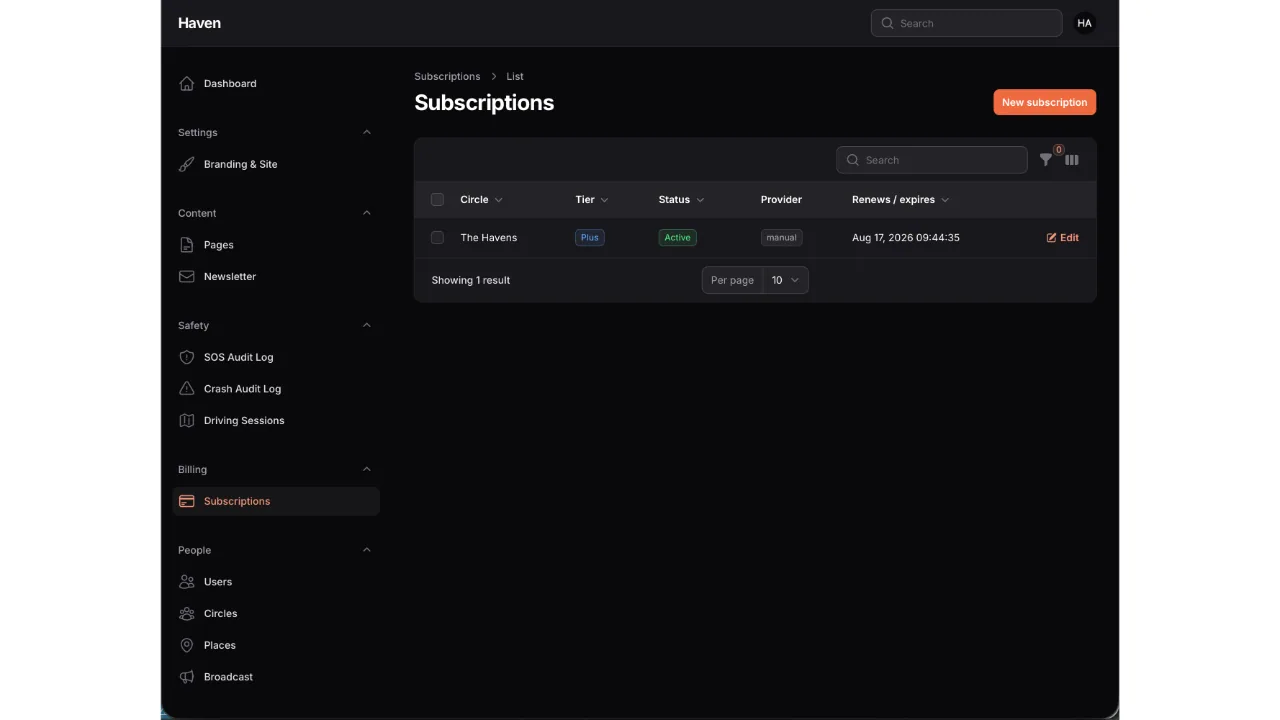Sort by Renews / expires column

tap(900, 200)
